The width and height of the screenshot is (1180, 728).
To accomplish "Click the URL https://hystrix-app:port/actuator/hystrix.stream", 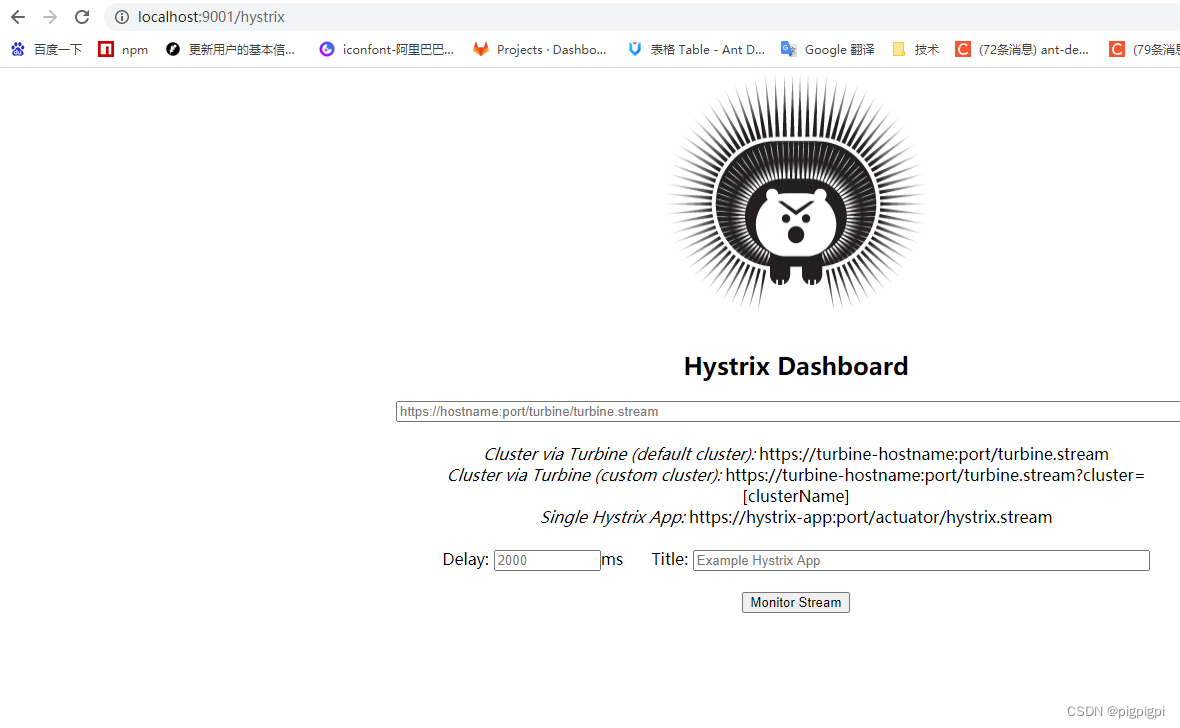I will click(871, 517).
